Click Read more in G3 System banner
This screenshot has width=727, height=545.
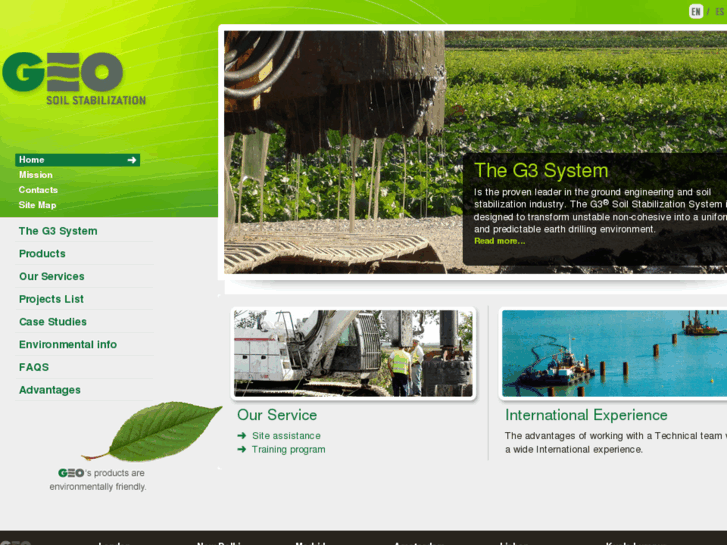pyautogui.click(x=499, y=241)
